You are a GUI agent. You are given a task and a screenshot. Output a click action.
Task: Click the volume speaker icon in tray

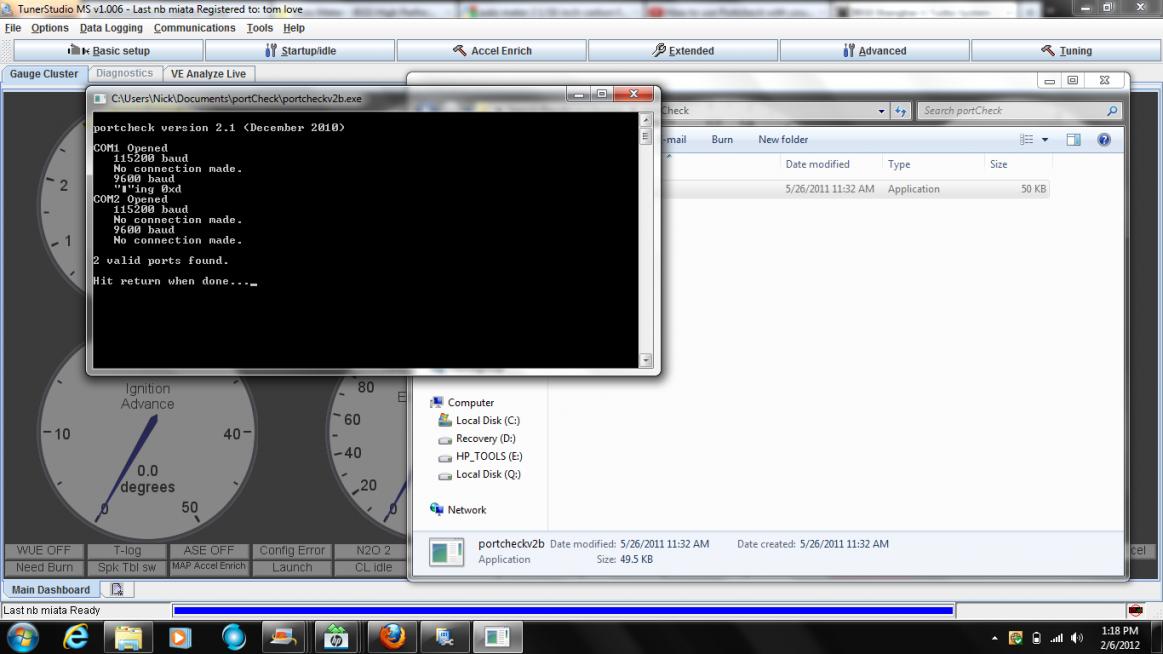pos(1077,638)
